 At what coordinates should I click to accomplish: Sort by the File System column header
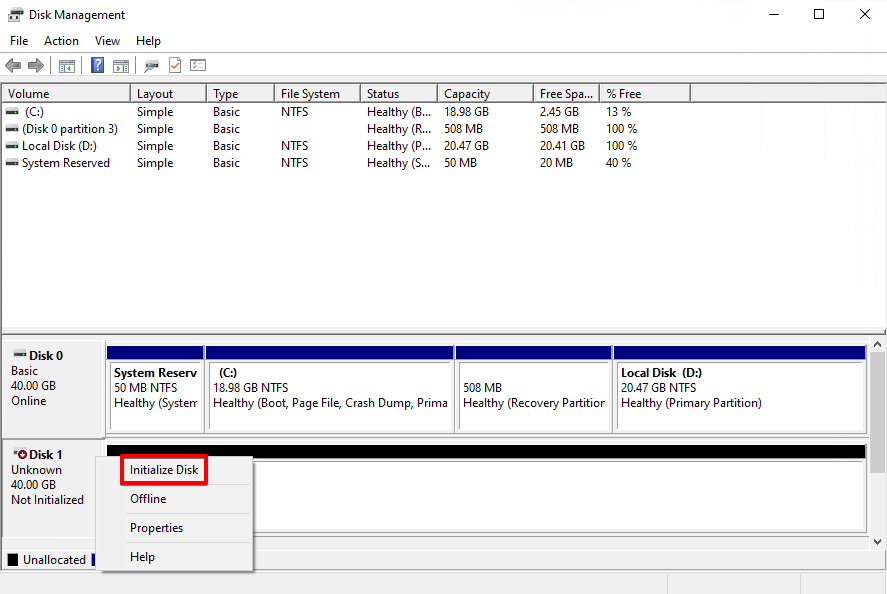(317, 93)
